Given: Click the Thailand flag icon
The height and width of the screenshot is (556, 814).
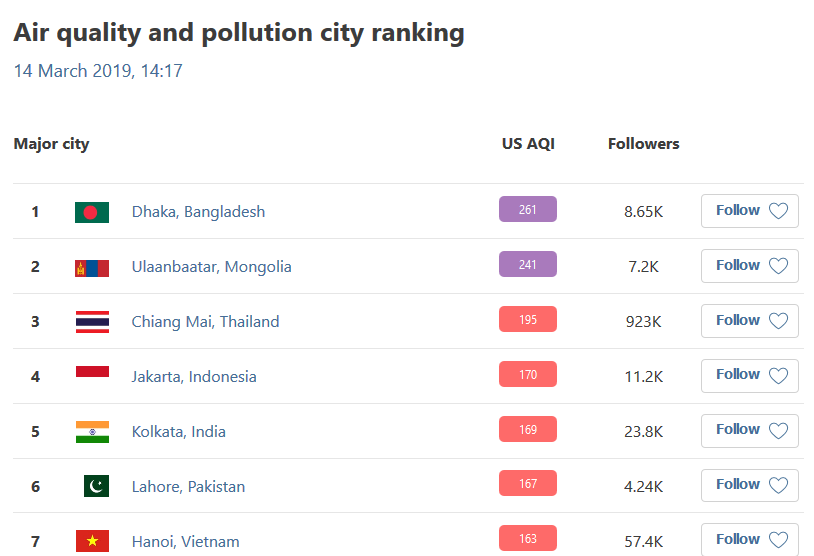Looking at the screenshot, I should click(92, 322).
